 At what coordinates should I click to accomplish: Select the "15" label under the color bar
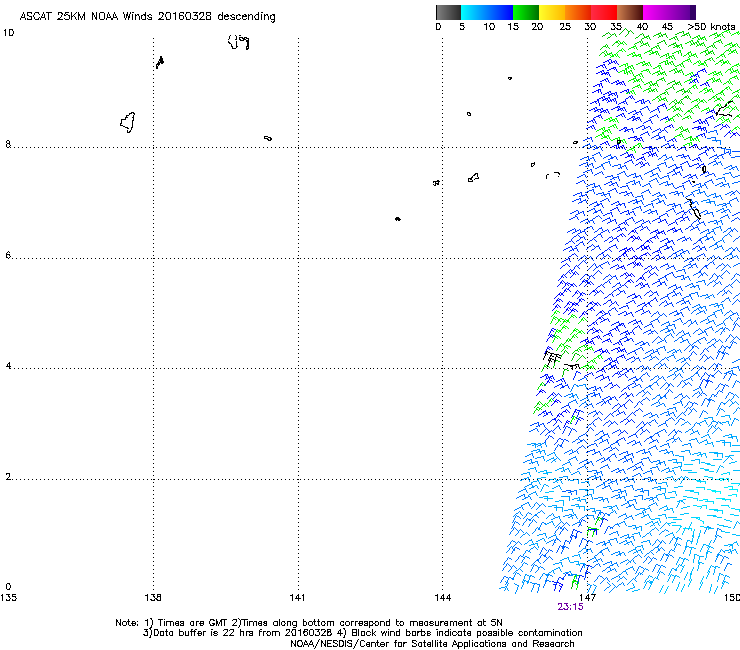[513, 27]
